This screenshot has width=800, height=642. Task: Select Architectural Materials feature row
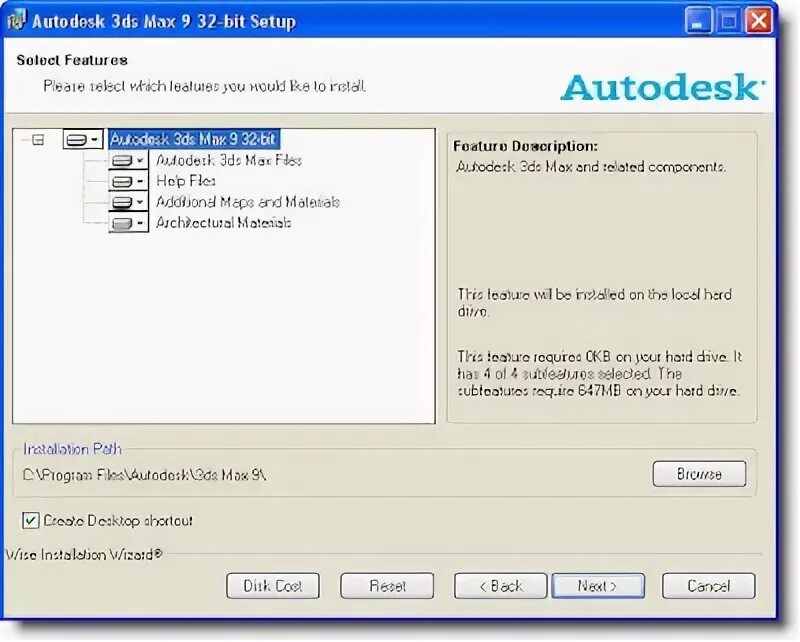pos(223,223)
